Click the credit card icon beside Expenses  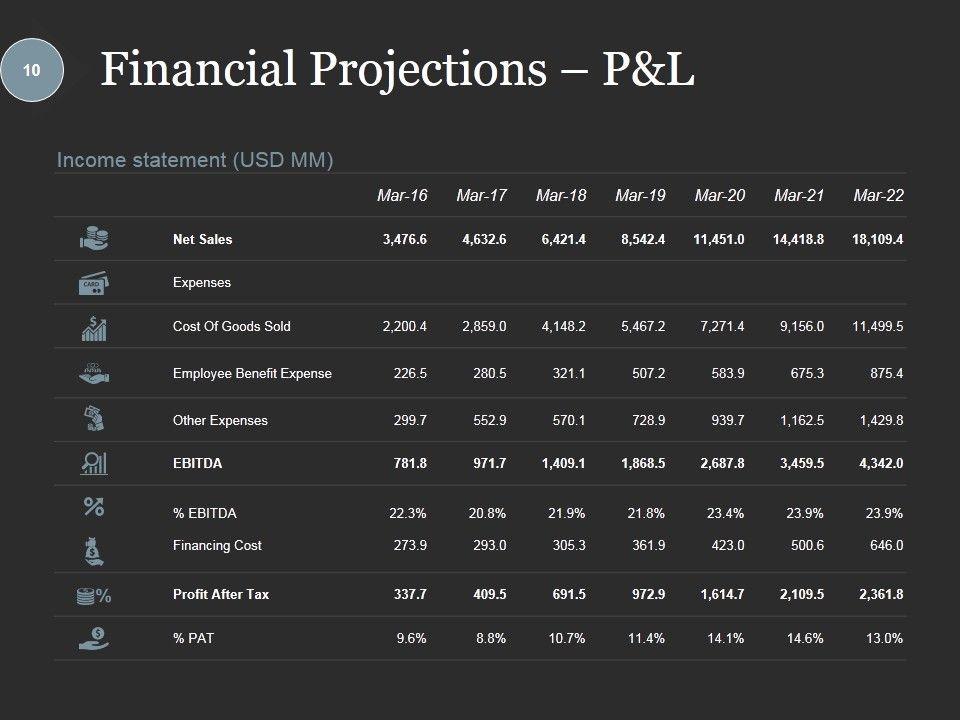(93, 283)
